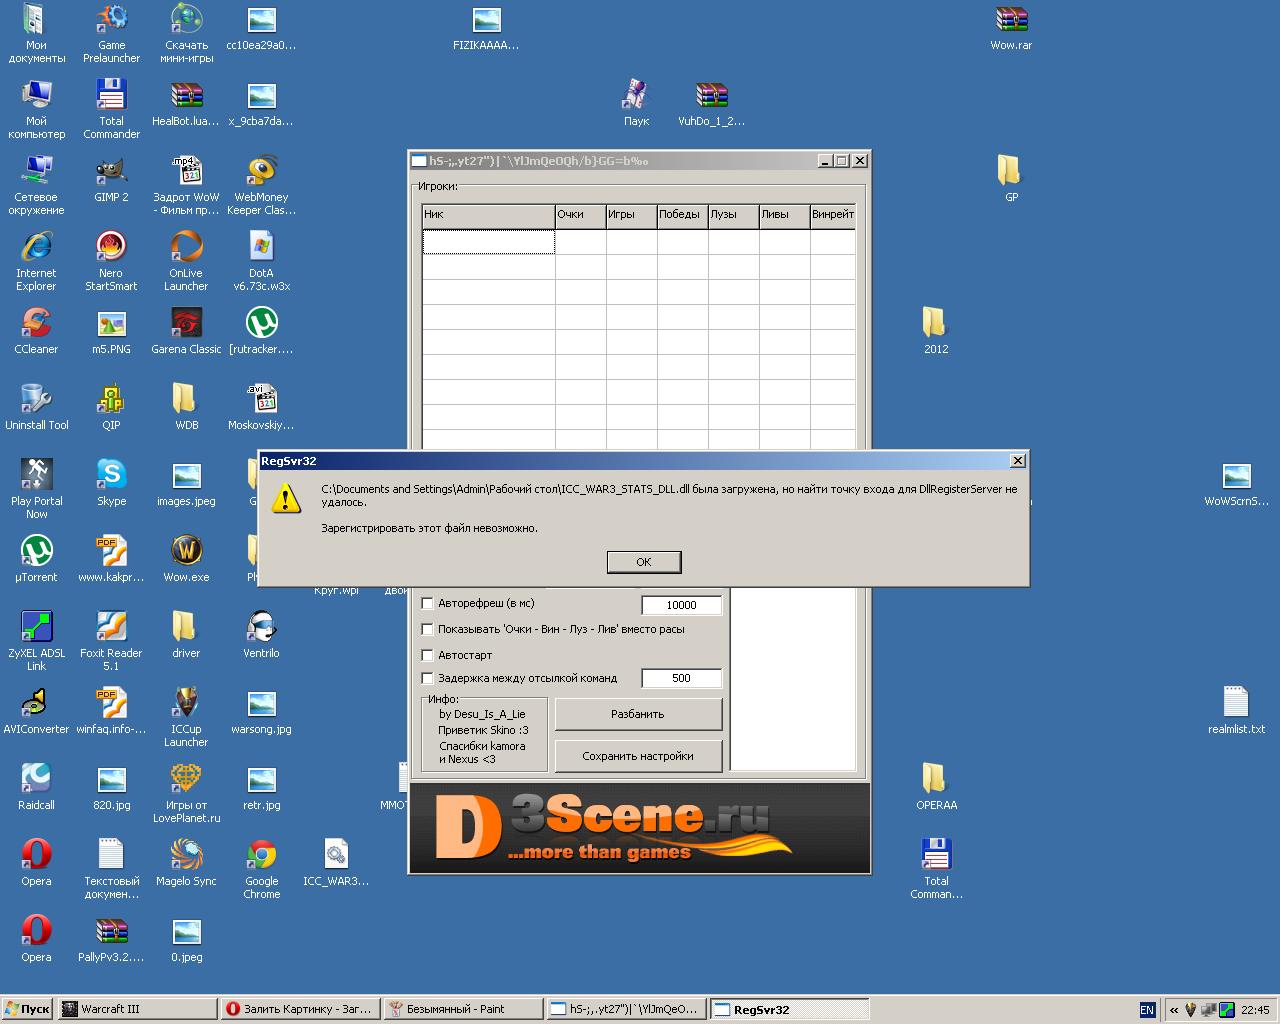1280x1024 pixels.
Task: Activate the RegSvr32 taskbar button
Action: pos(788,1009)
